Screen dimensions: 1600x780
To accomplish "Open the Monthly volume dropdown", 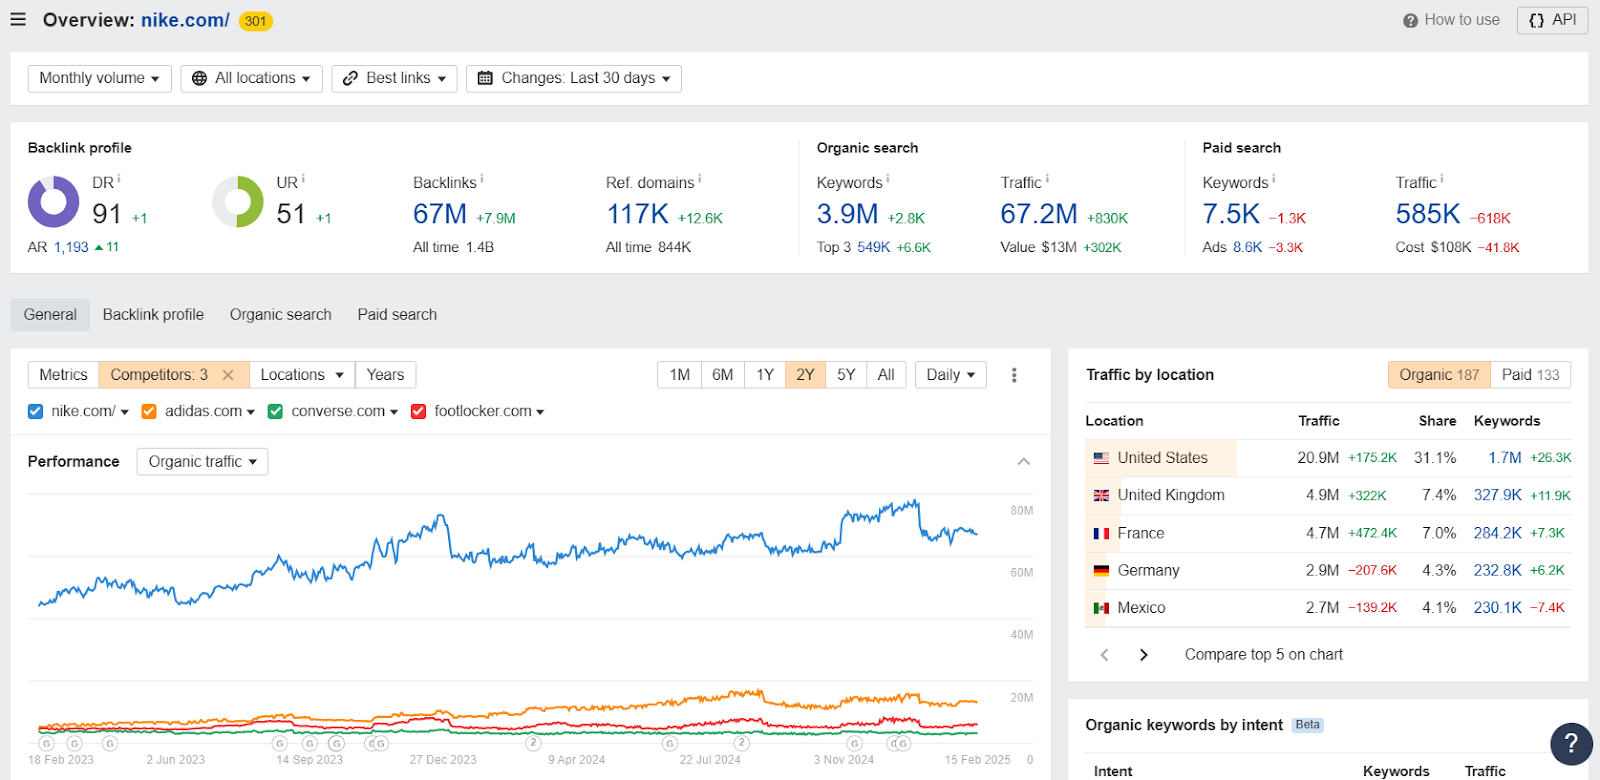I will pos(99,78).
